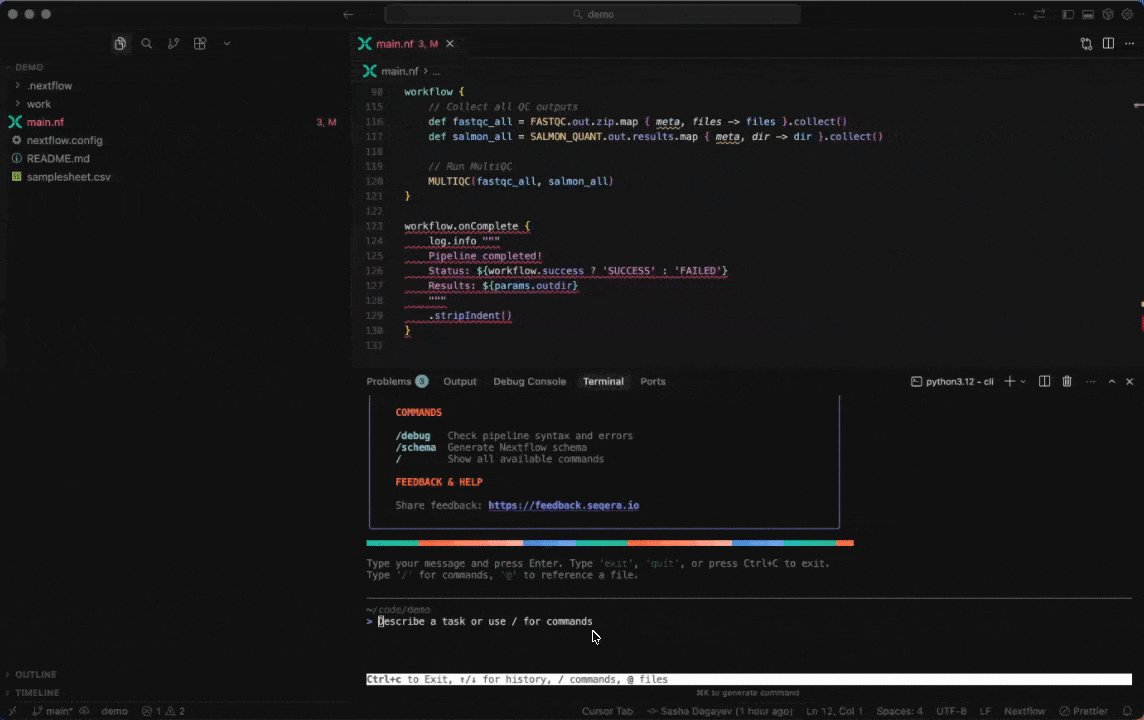Split the terminal panel icon

coord(1044,381)
